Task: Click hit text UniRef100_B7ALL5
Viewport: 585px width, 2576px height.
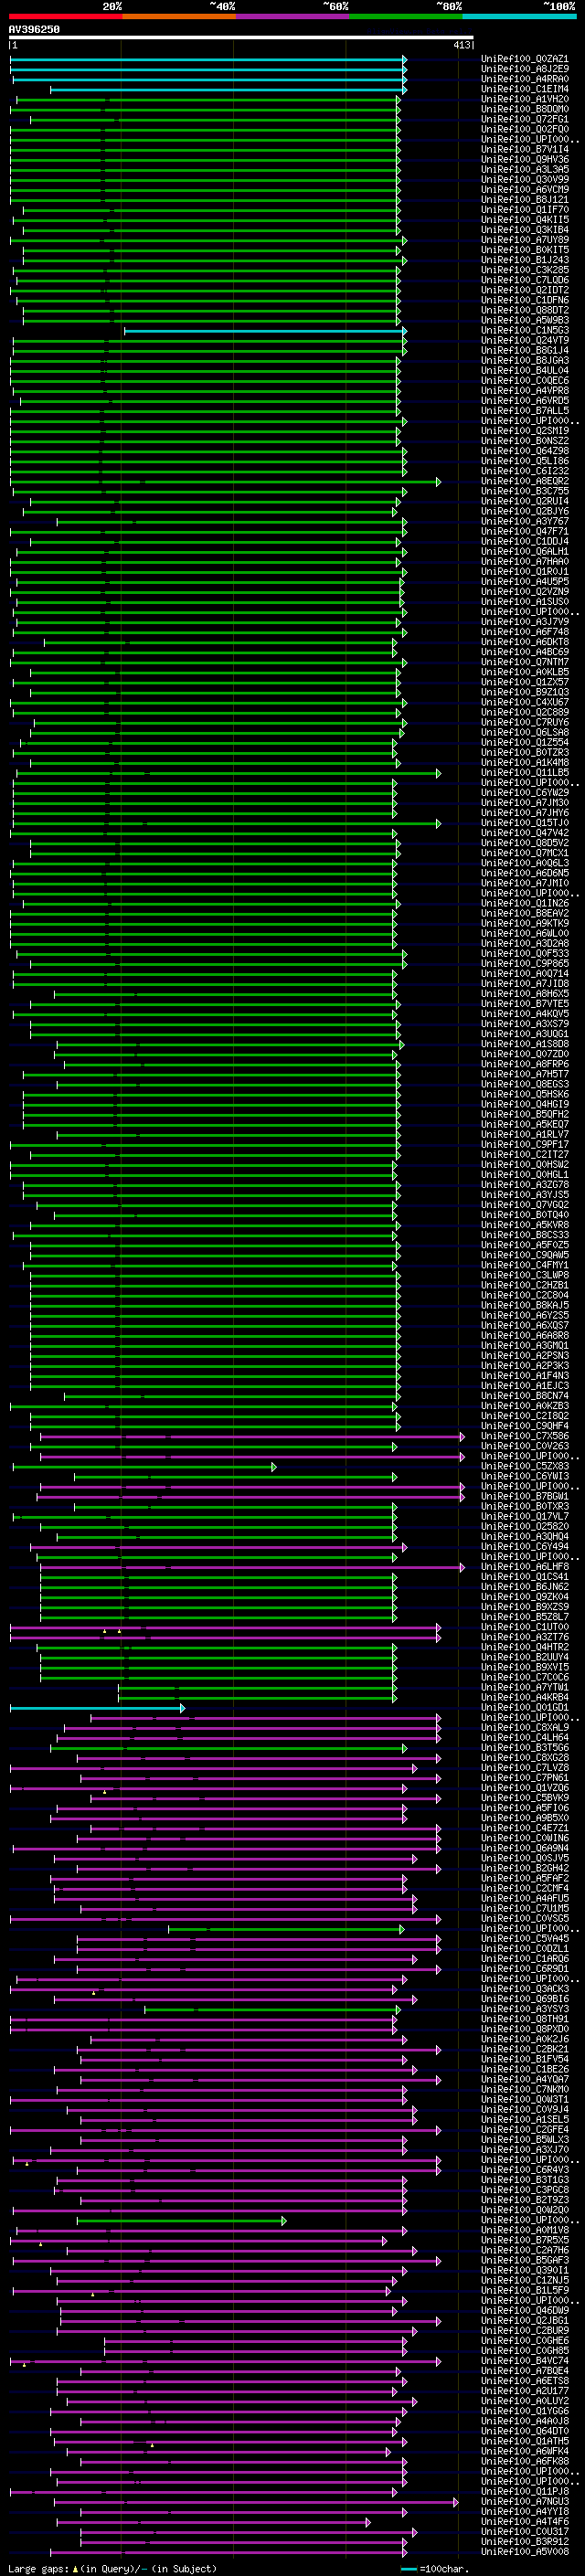Action: [524, 410]
